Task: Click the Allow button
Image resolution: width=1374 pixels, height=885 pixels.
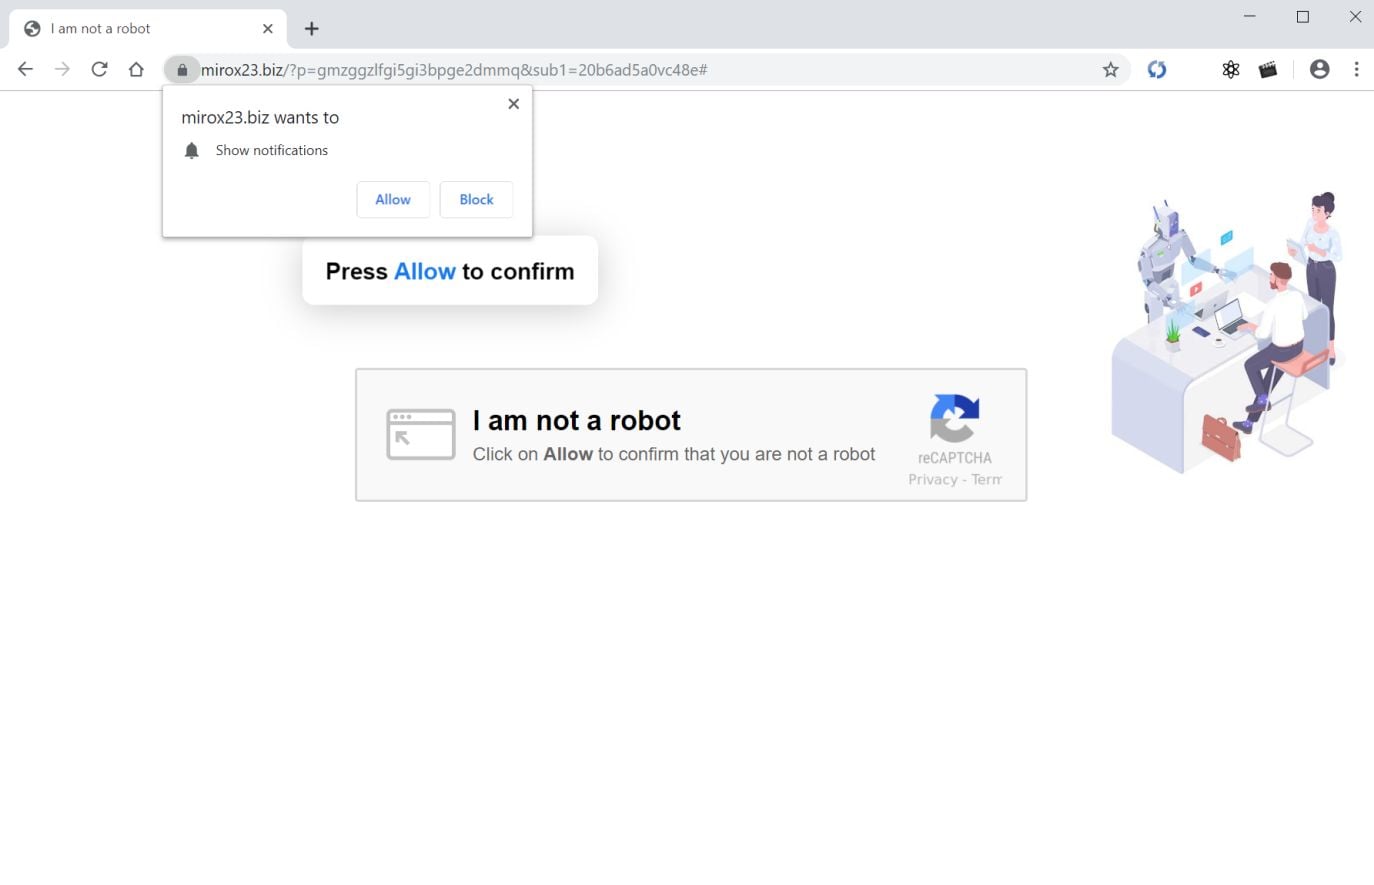Action: (392, 199)
